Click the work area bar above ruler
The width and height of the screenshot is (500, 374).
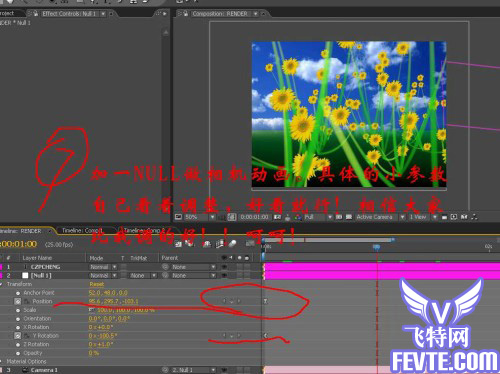click(328, 240)
